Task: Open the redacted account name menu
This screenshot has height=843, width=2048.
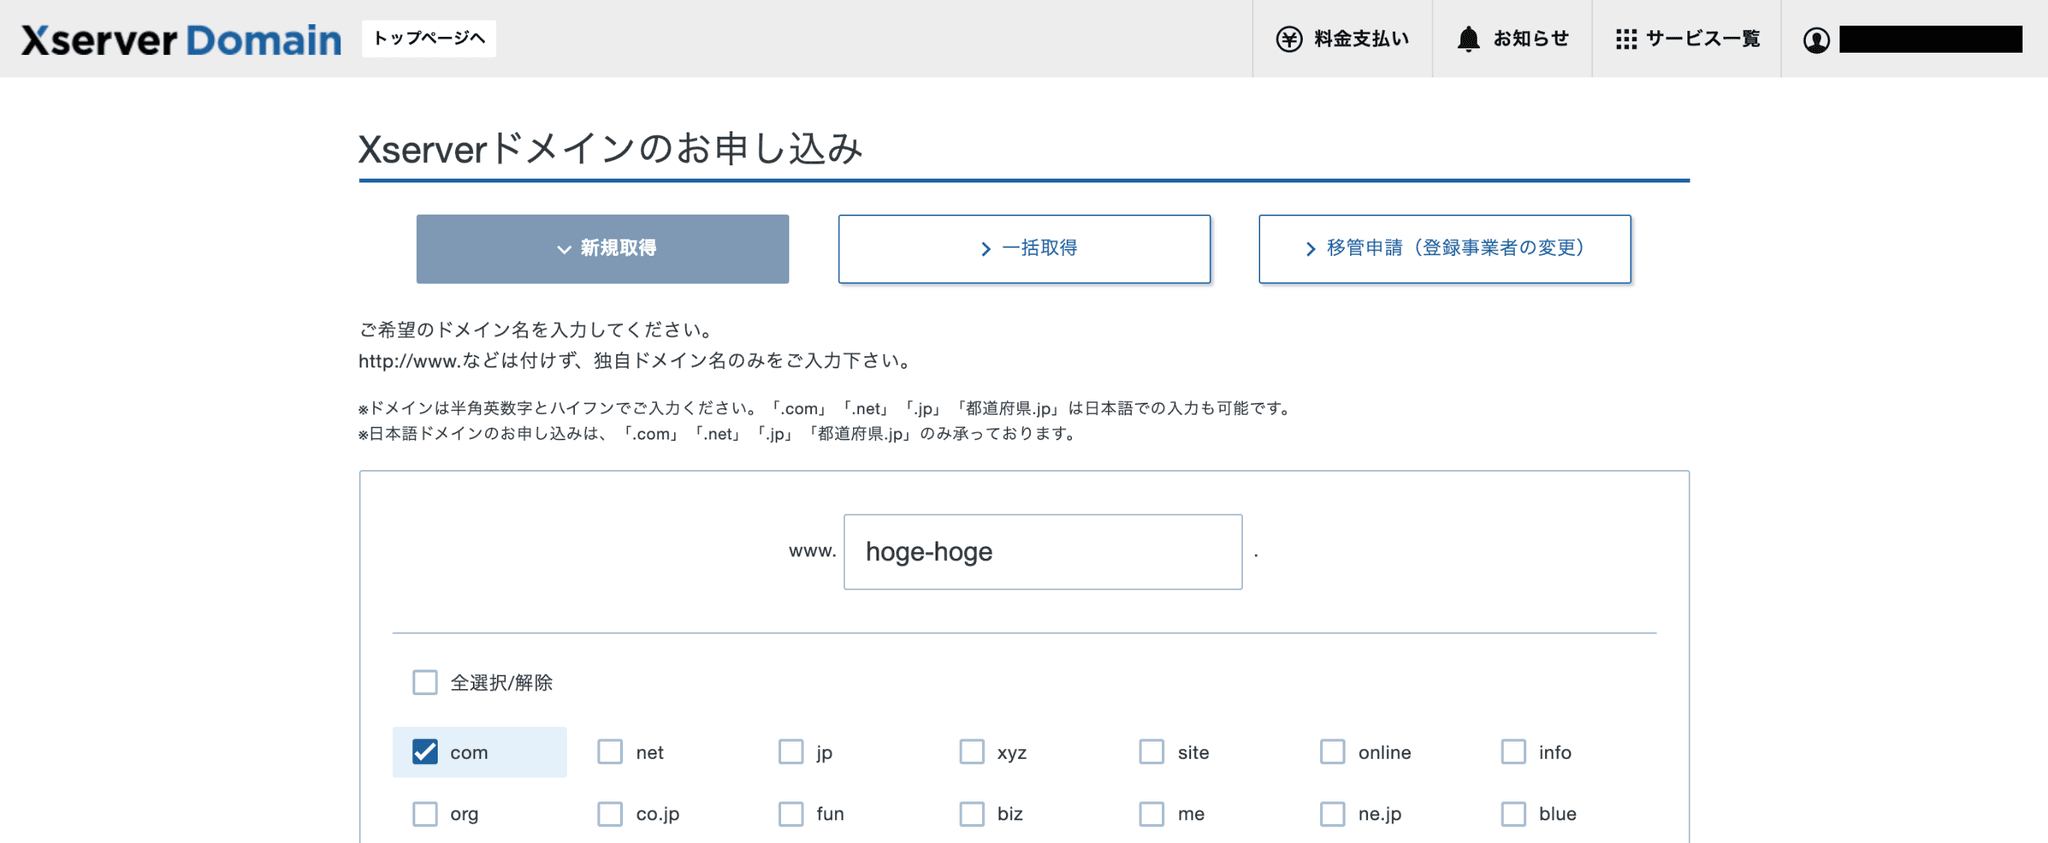Action: 1930,39
